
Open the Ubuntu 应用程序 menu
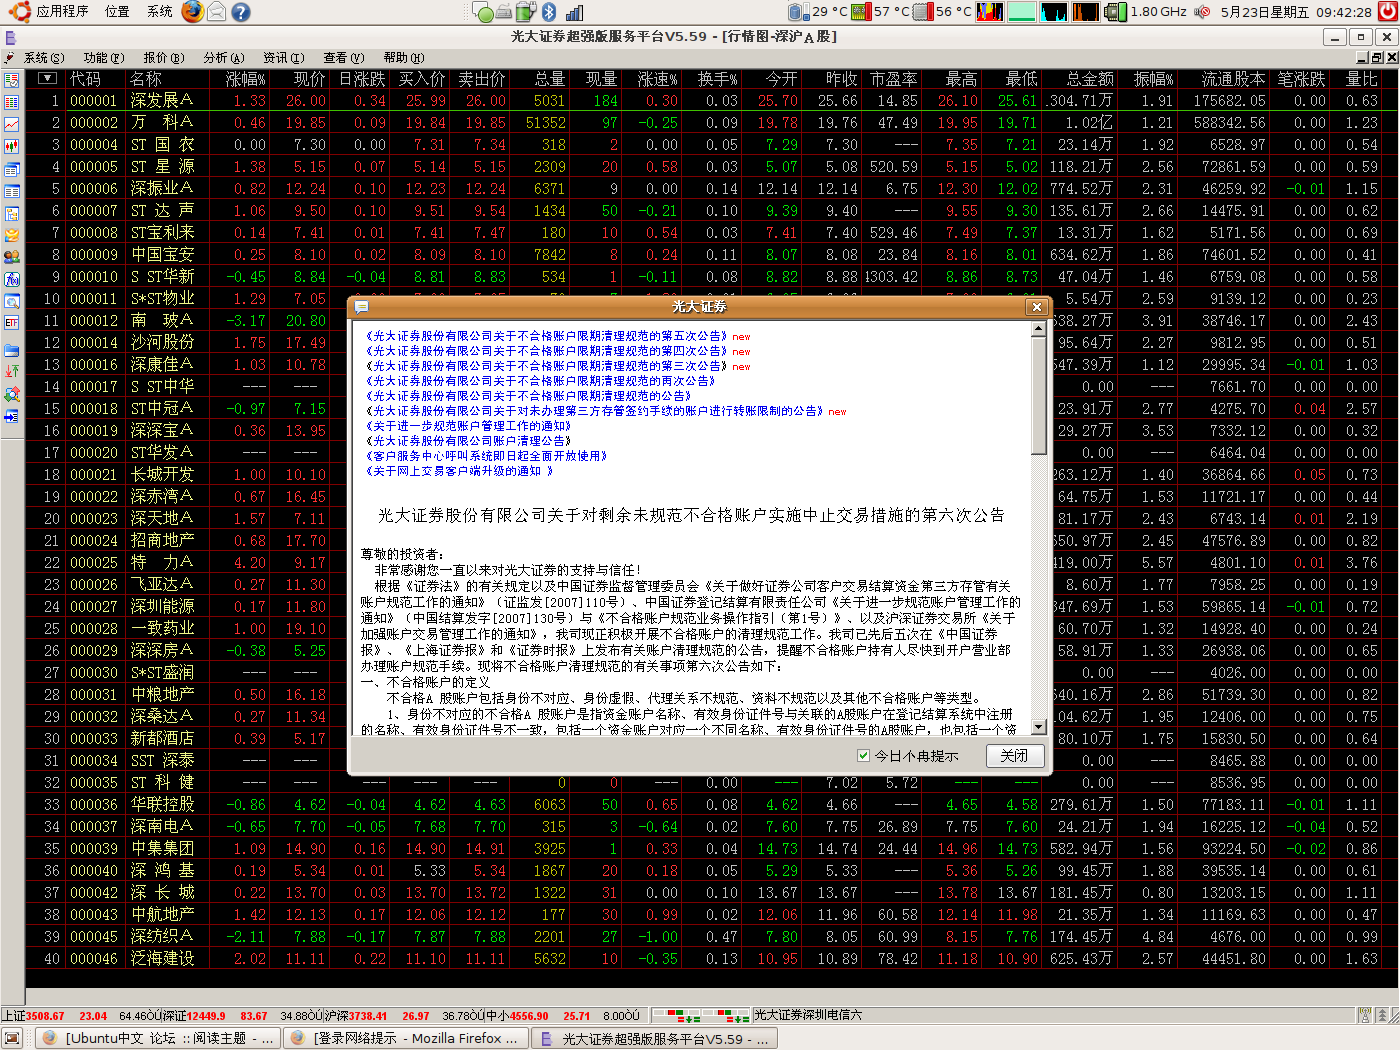click(51, 12)
